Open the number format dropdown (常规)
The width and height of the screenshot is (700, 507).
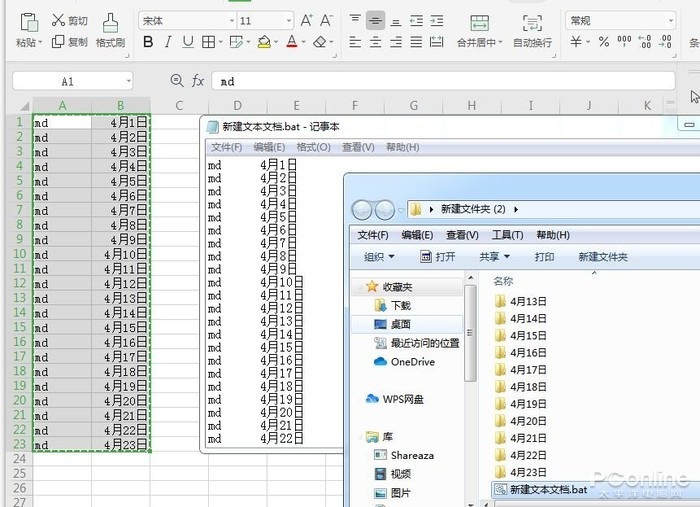(x=670, y=21)
